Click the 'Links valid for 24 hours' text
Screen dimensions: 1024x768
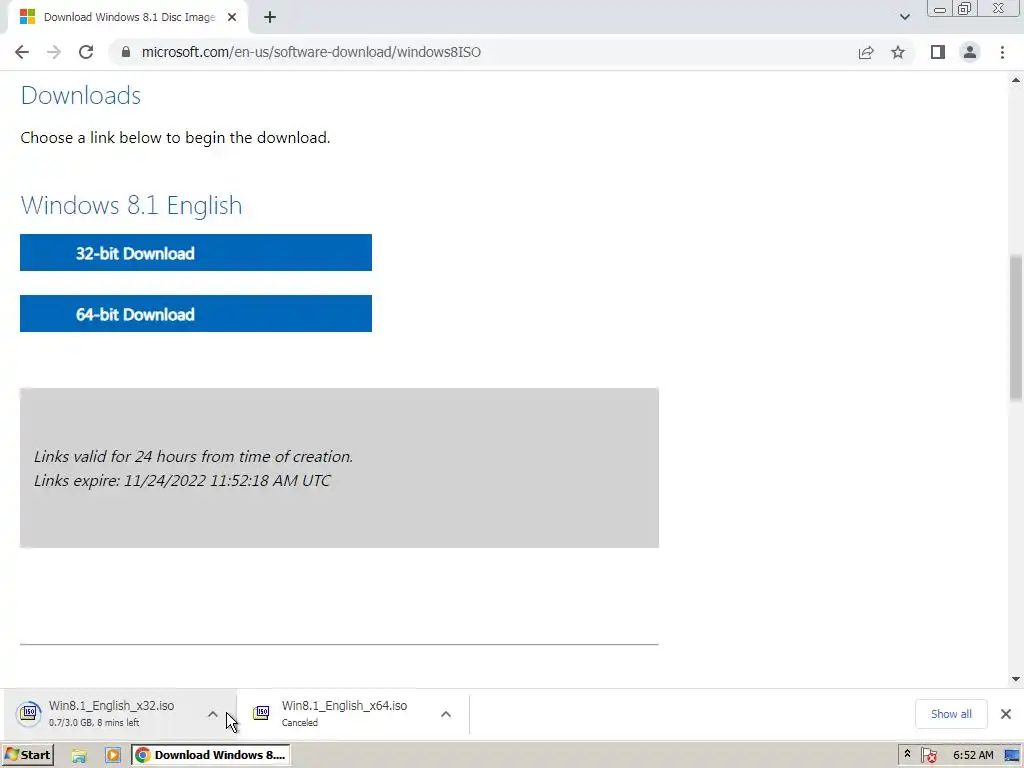pyautogui.click(x=193, y=456)
